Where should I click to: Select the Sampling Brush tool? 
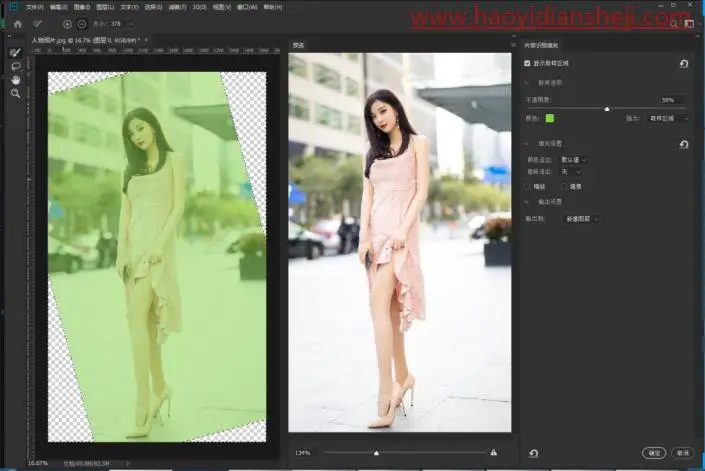coord(15,53)
